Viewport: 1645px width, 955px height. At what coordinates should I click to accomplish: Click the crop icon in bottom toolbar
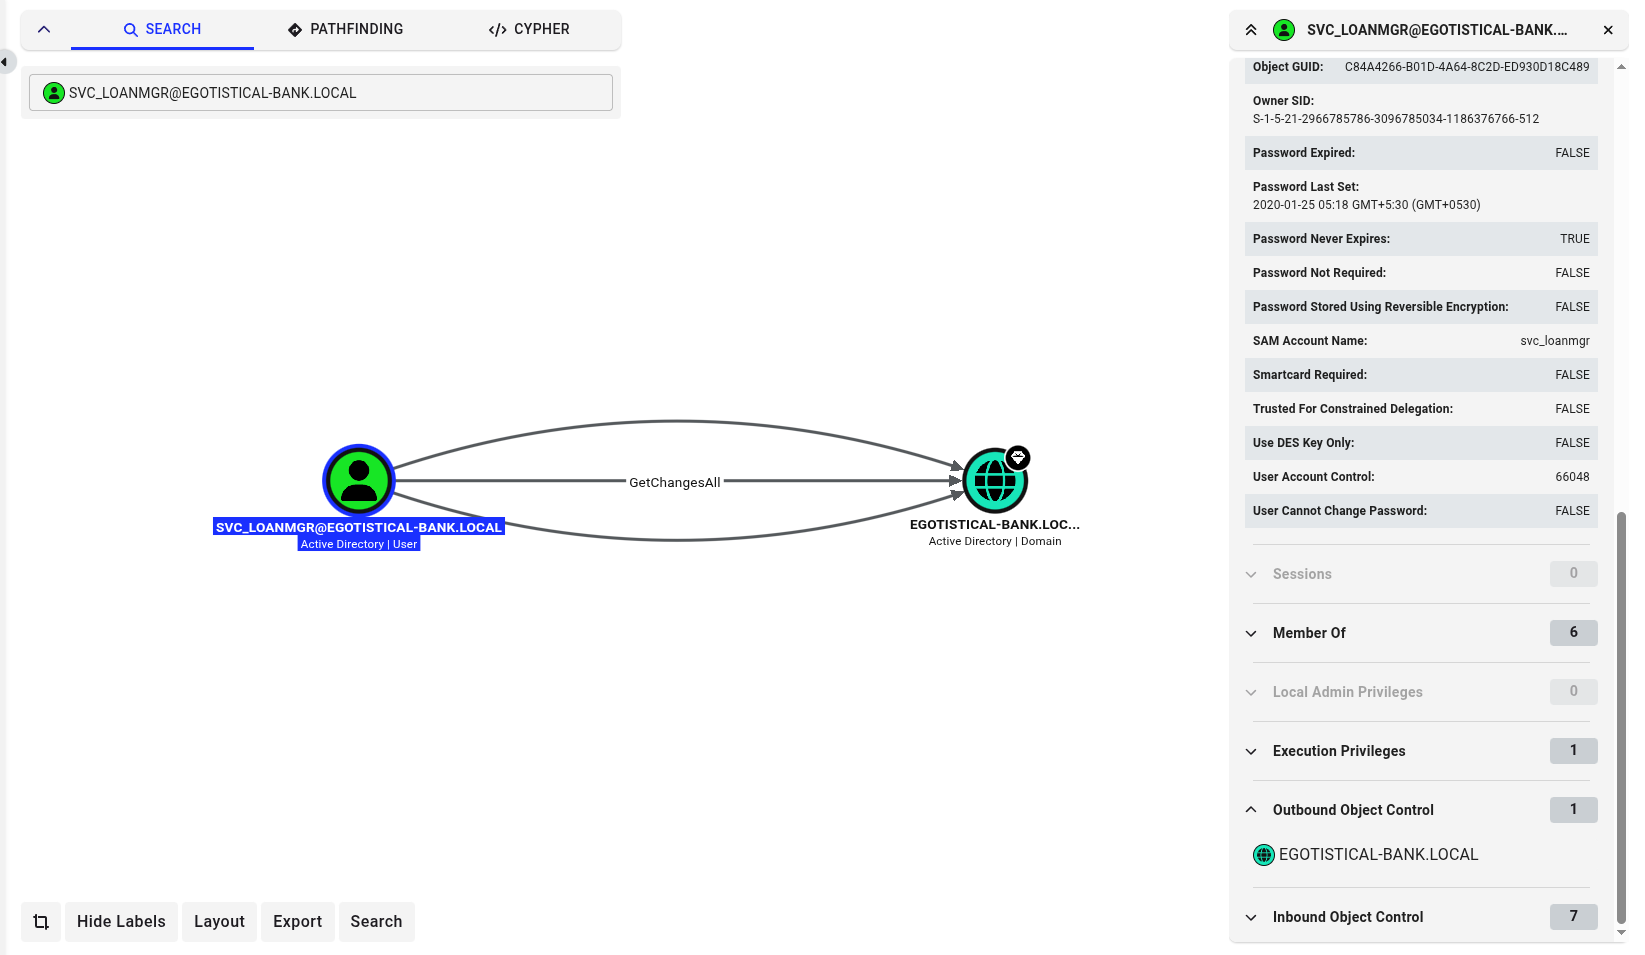(x=41, y=922)
